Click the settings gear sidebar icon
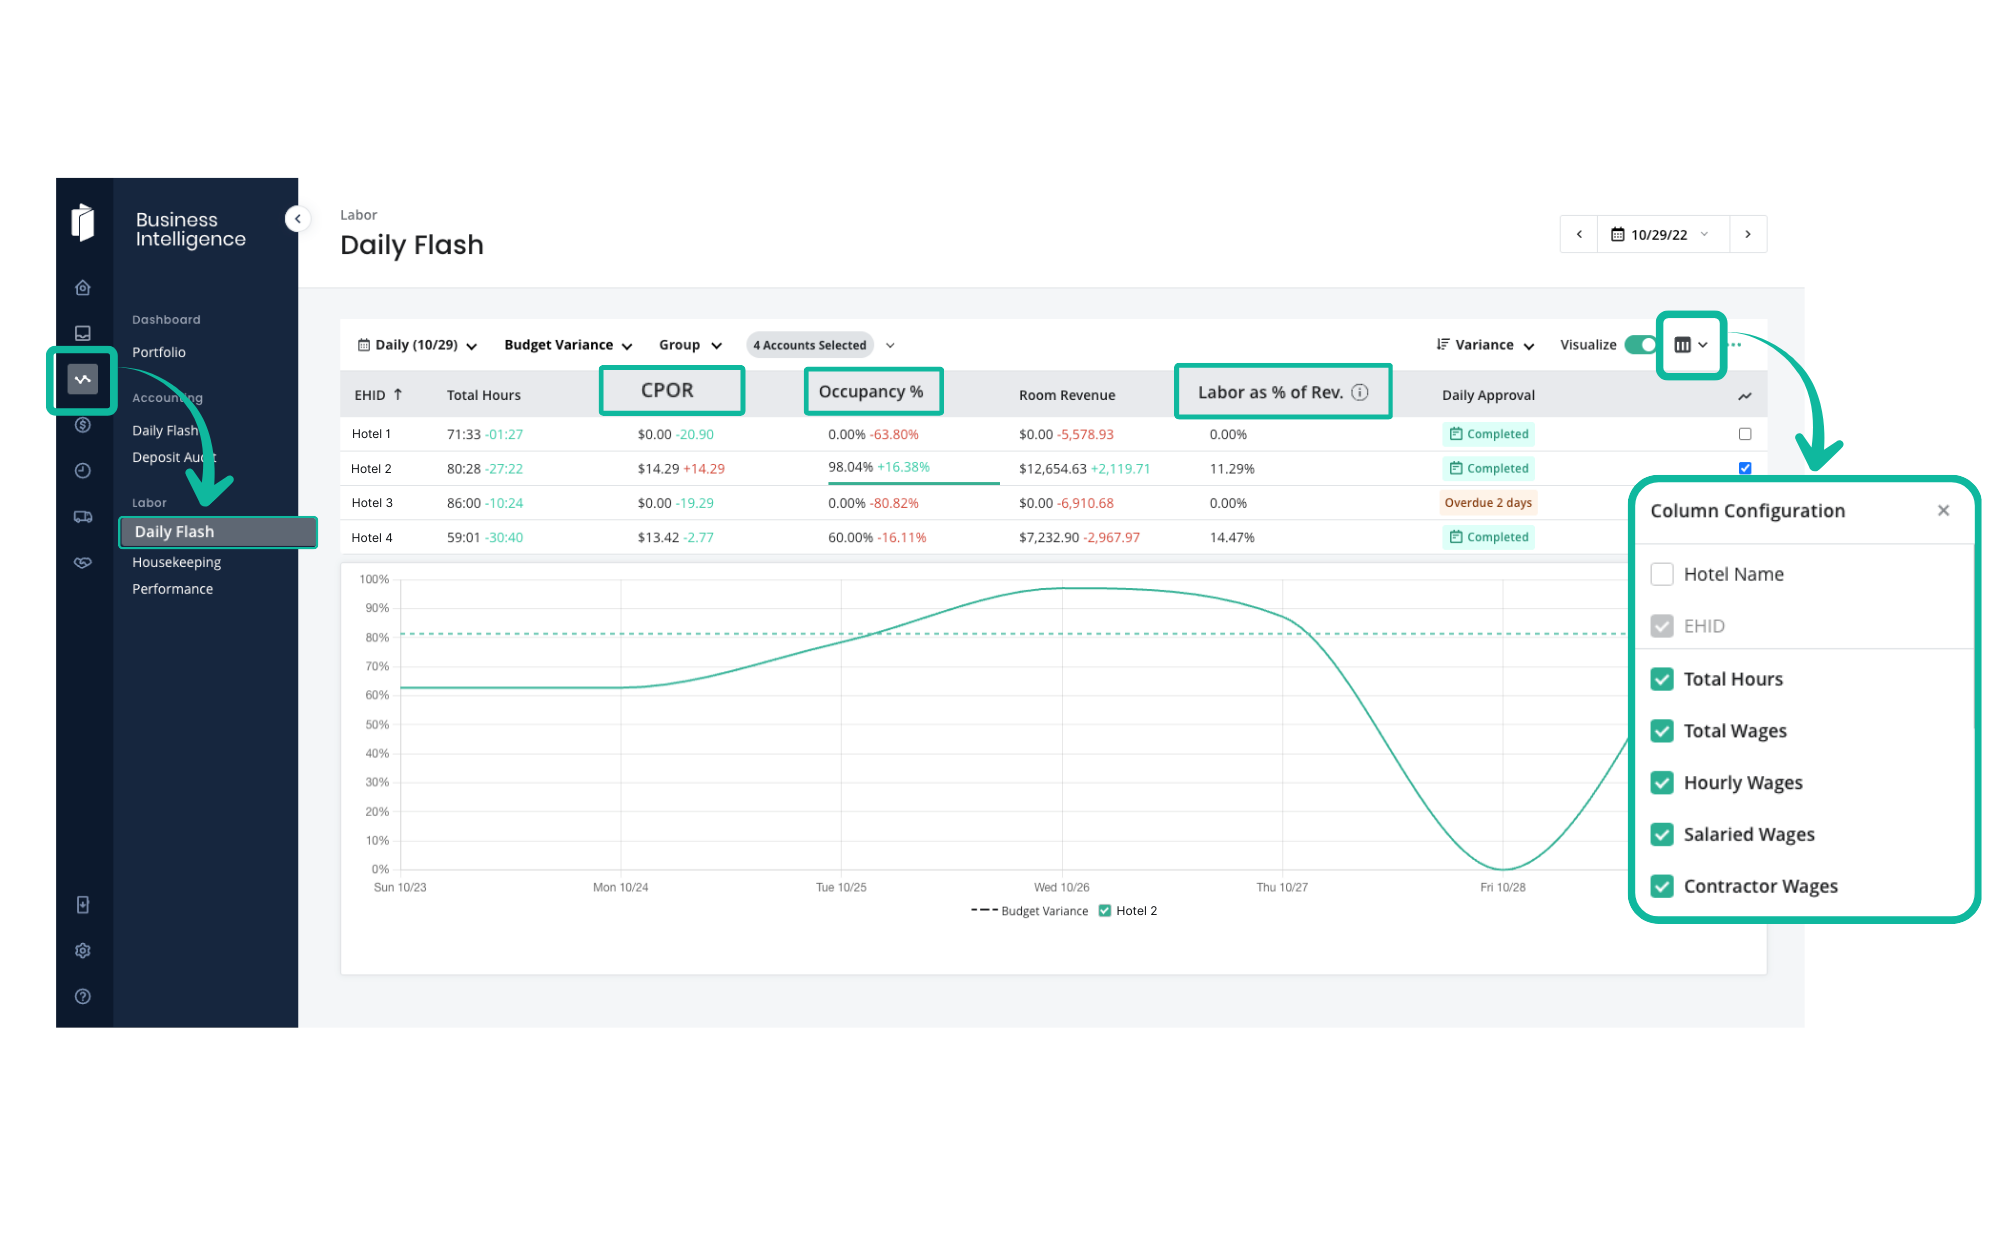Image resolution: width=2000 pixels, height=1250 pixels. [x=83, y=951]
